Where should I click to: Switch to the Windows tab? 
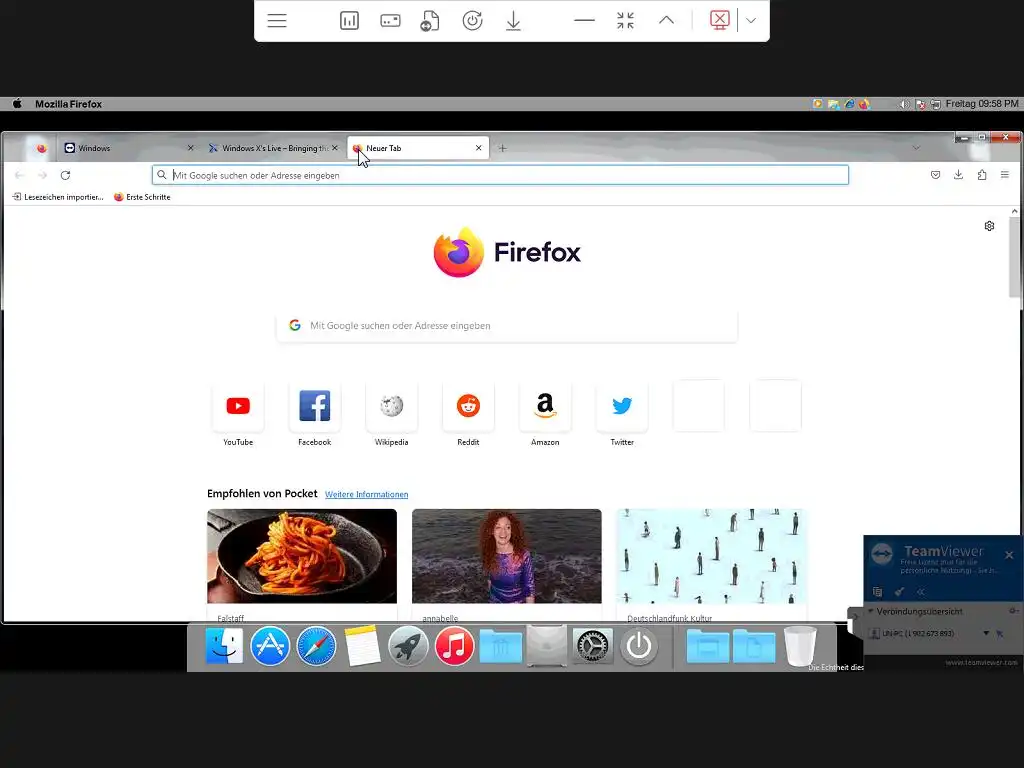(124, 148)
